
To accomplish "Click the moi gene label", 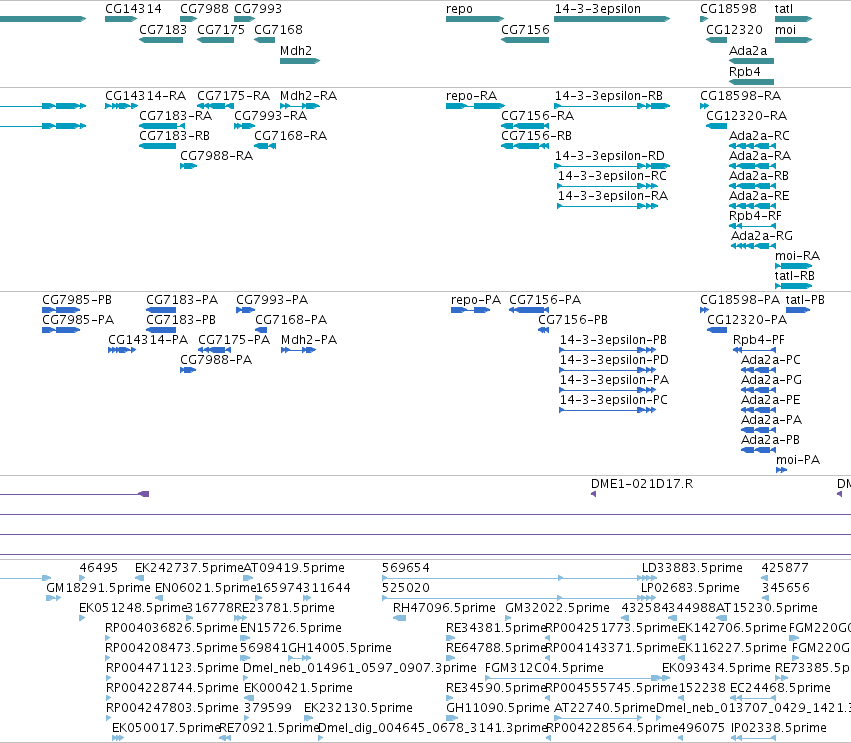I will click(785, 30).
